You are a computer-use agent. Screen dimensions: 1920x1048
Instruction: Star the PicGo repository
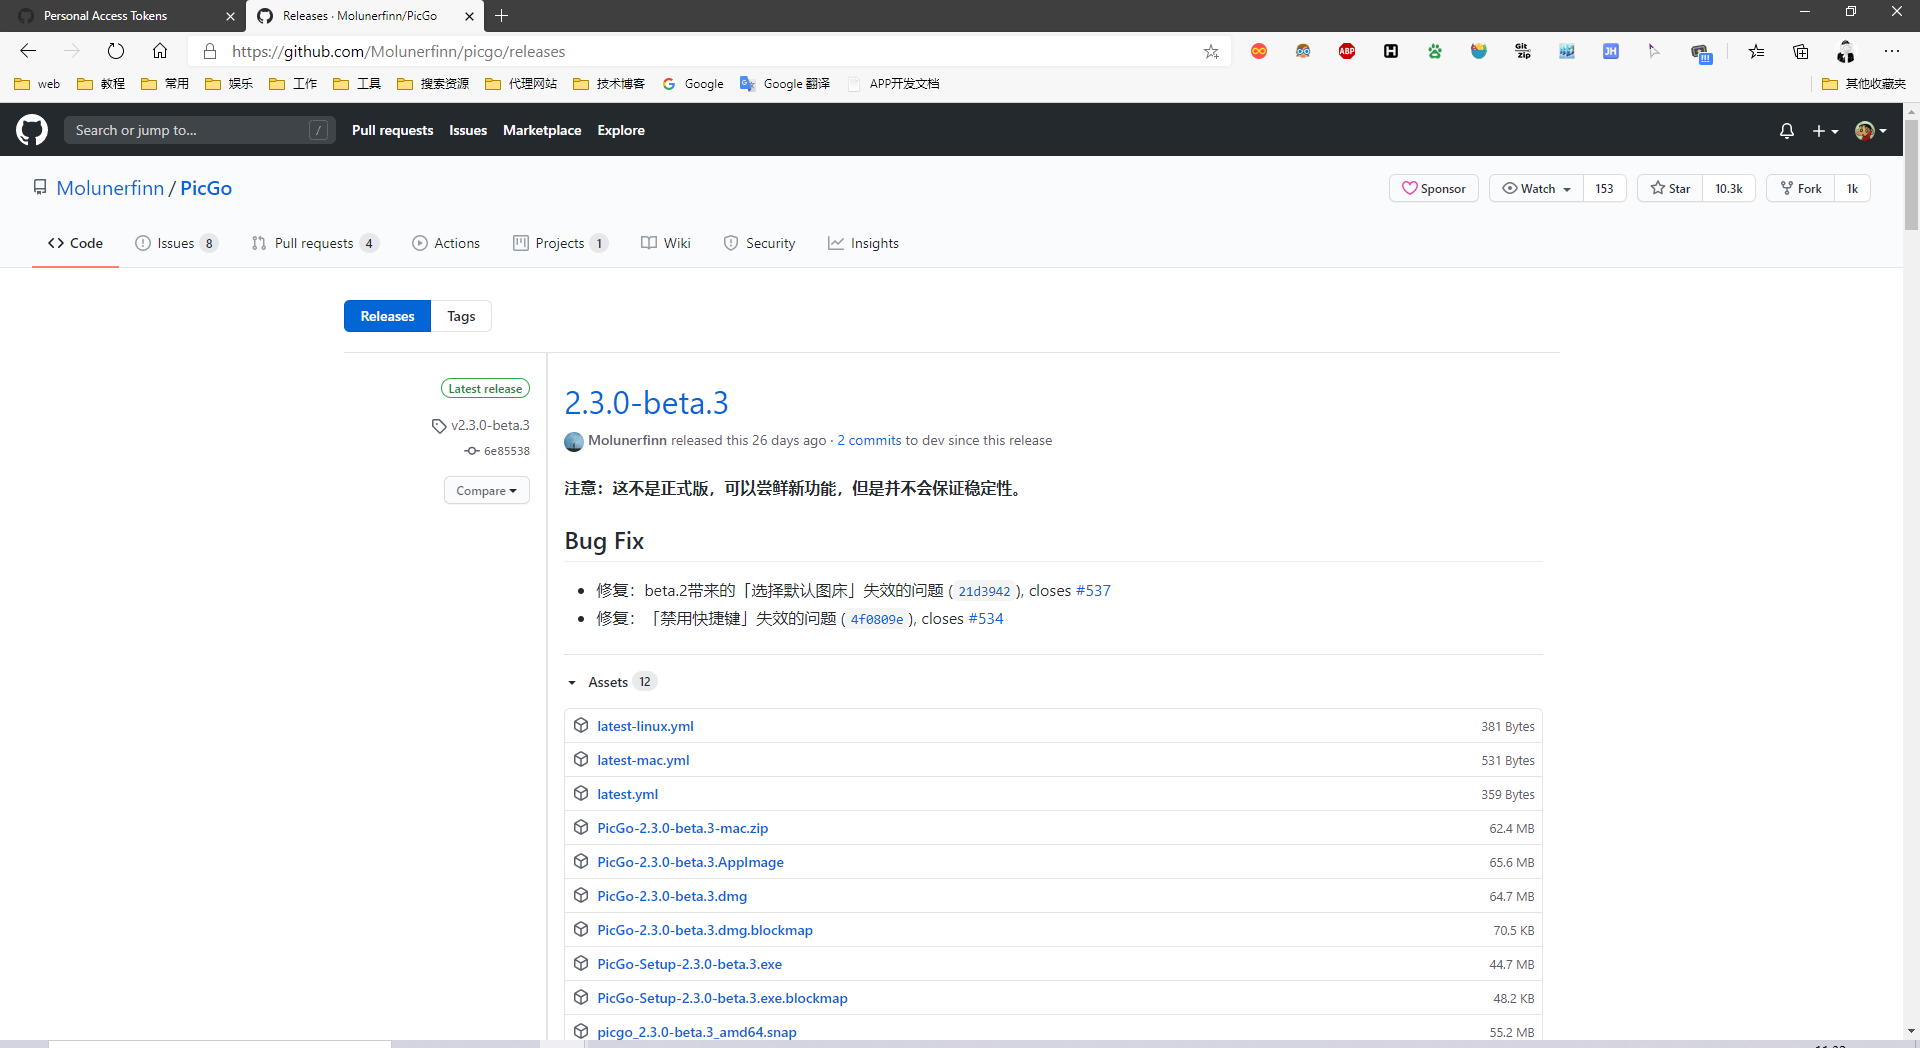pyautogui.click(x=1670, y=188)
